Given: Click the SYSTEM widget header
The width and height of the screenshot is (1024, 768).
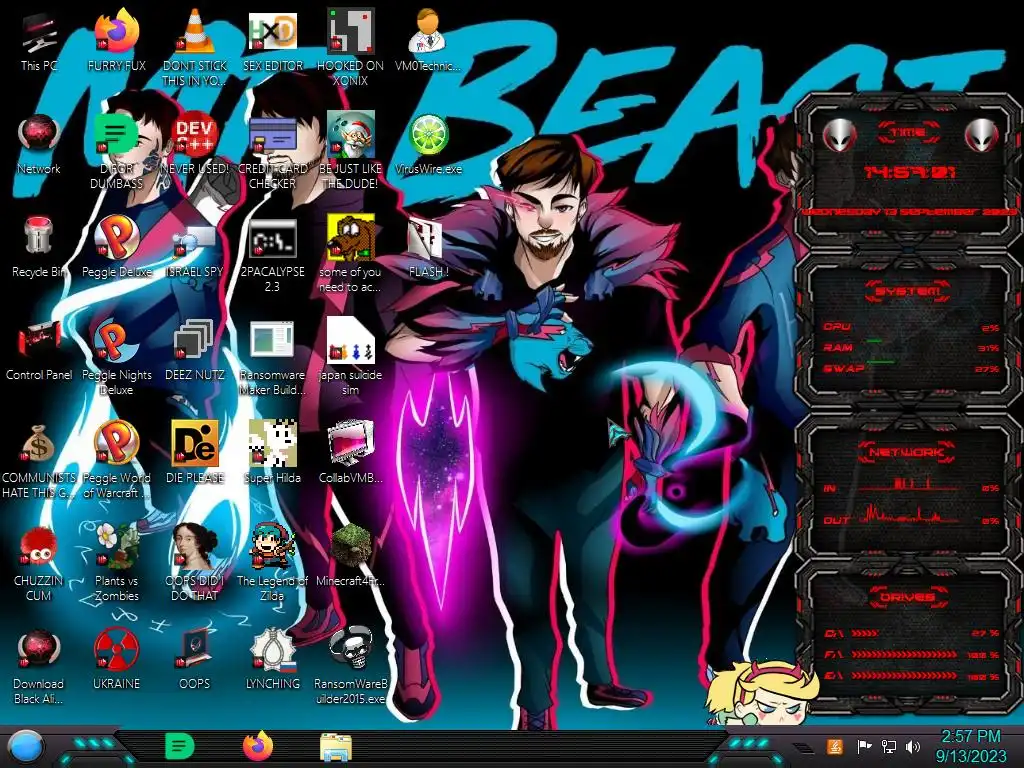Looking at the screenshot, I should 908,291.
